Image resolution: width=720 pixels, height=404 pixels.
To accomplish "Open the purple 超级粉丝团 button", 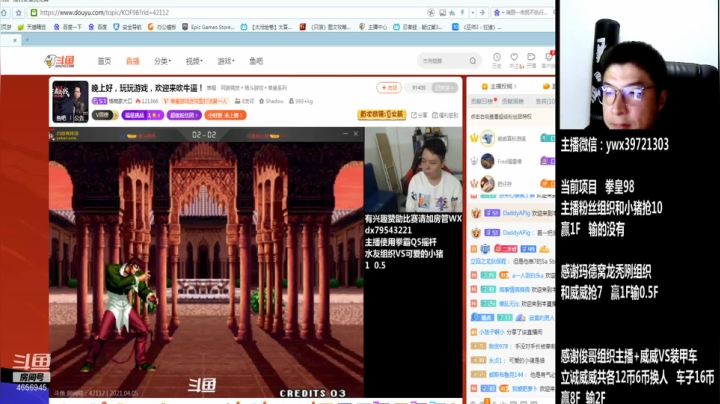I will point(184,115).
